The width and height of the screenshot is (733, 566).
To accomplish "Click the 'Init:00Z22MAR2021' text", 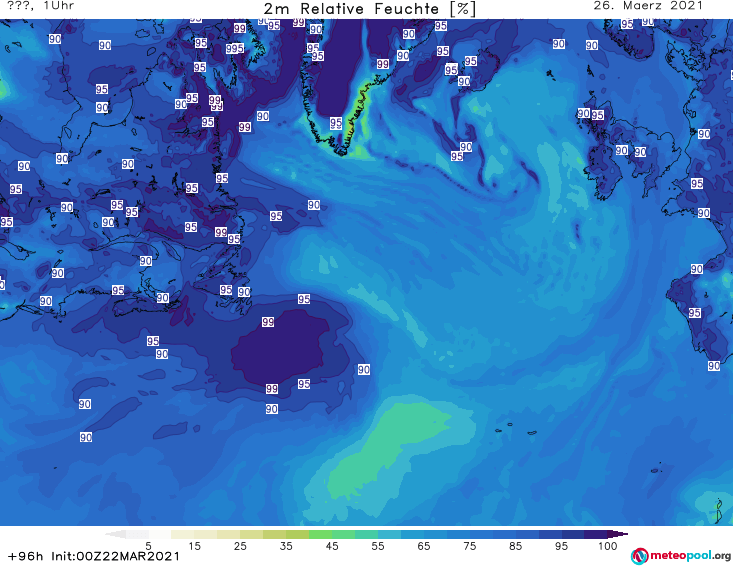I will point(115,556).
